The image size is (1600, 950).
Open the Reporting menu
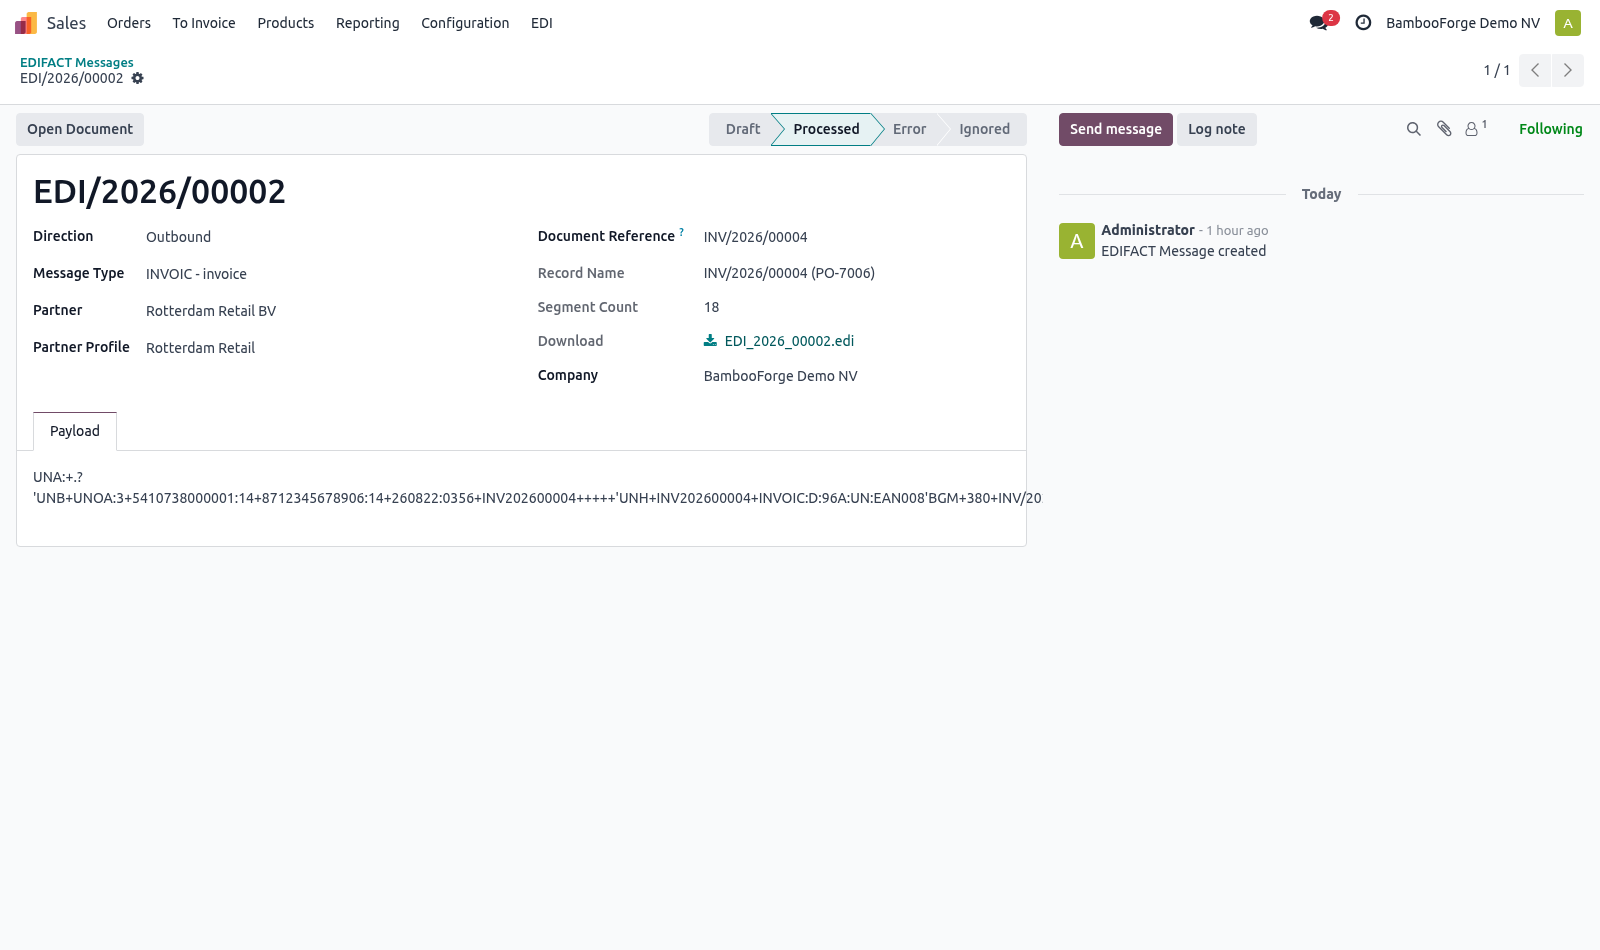(368, 23)
